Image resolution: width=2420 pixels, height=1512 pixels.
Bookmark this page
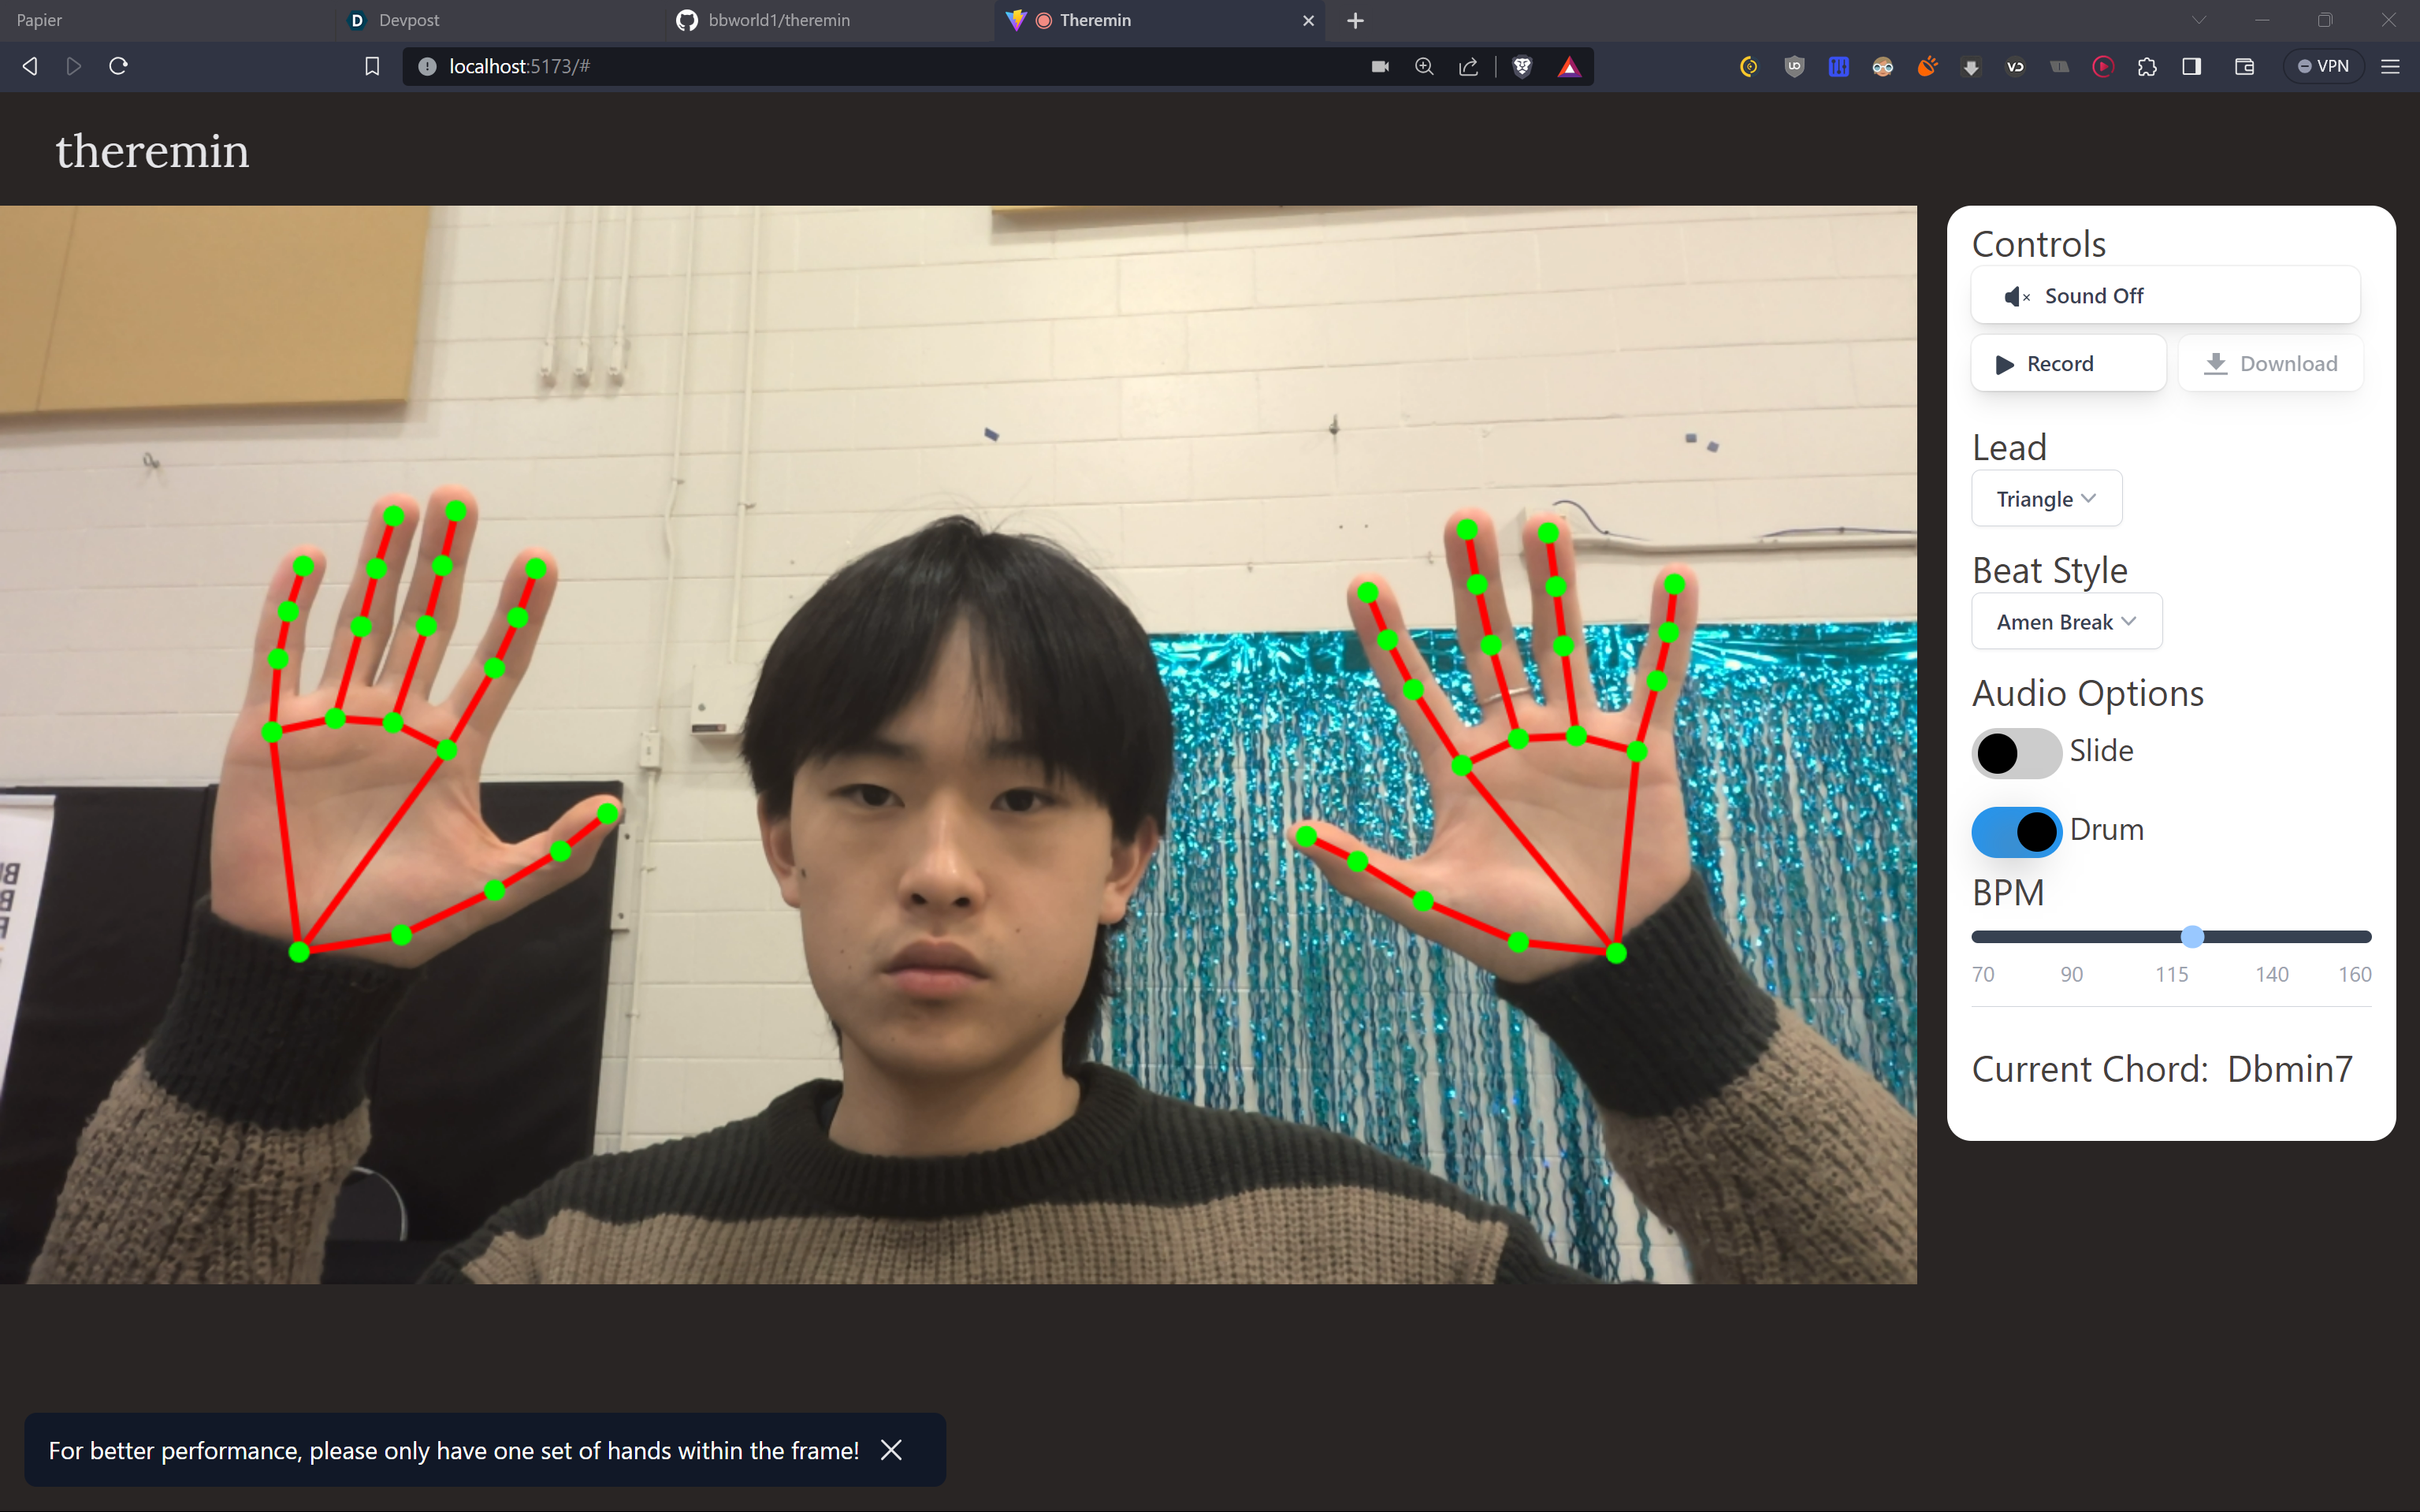click(x=372, y=66)
